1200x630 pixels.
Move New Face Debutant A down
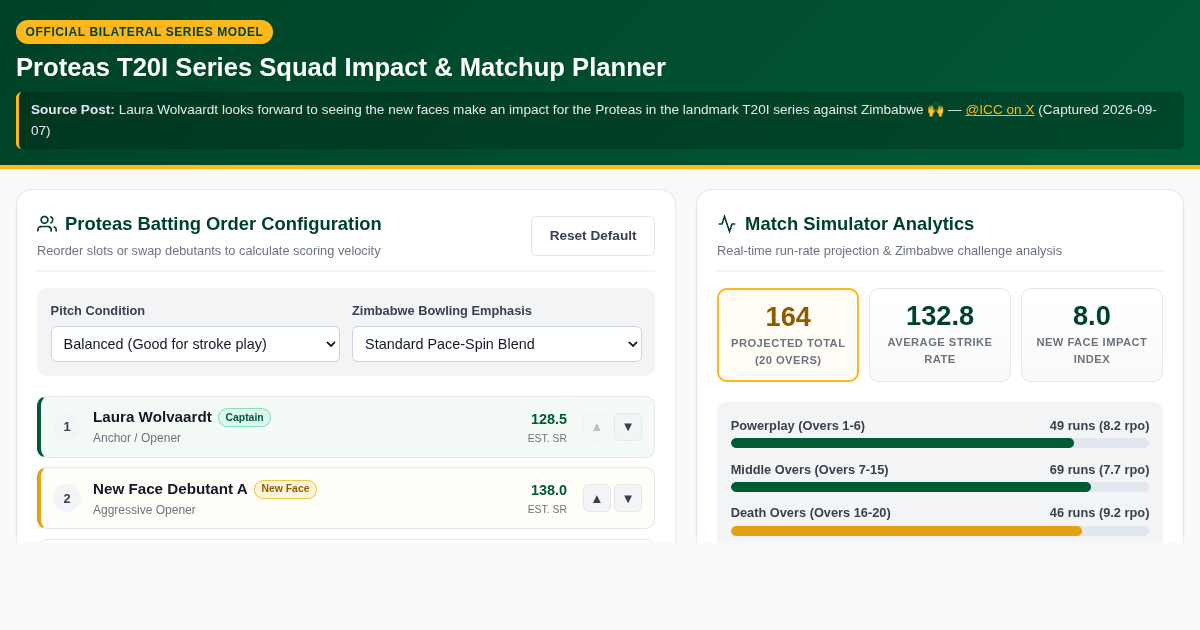click(628, 498)
